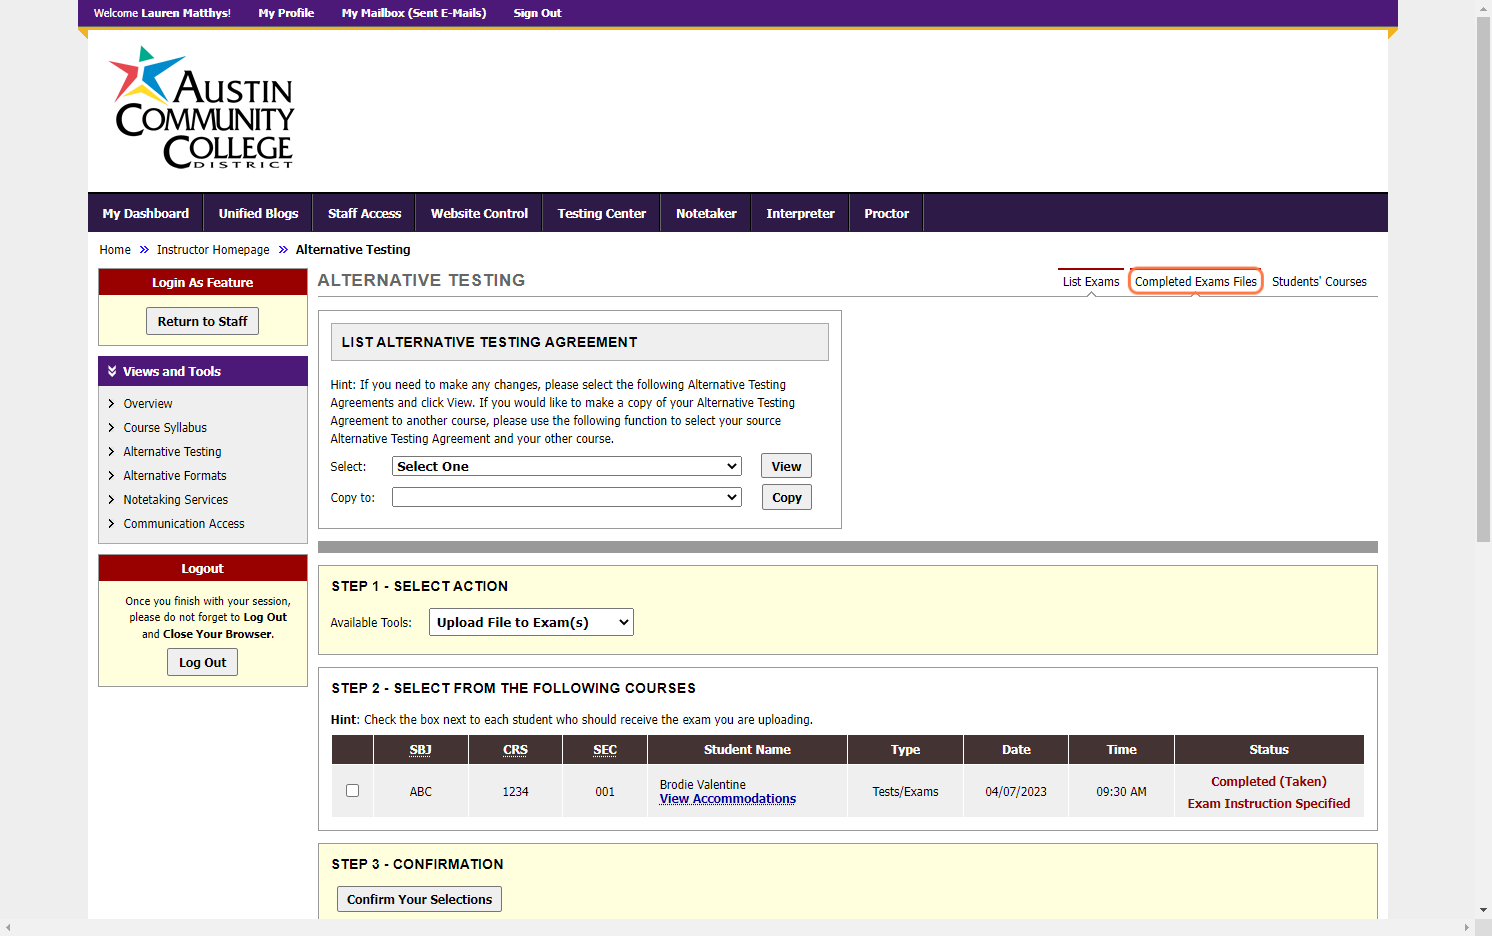This screenshot has width=1492, height=936.
Task: Open My Mailbox (Sent E-Mails) link
Action: point(414,13)
